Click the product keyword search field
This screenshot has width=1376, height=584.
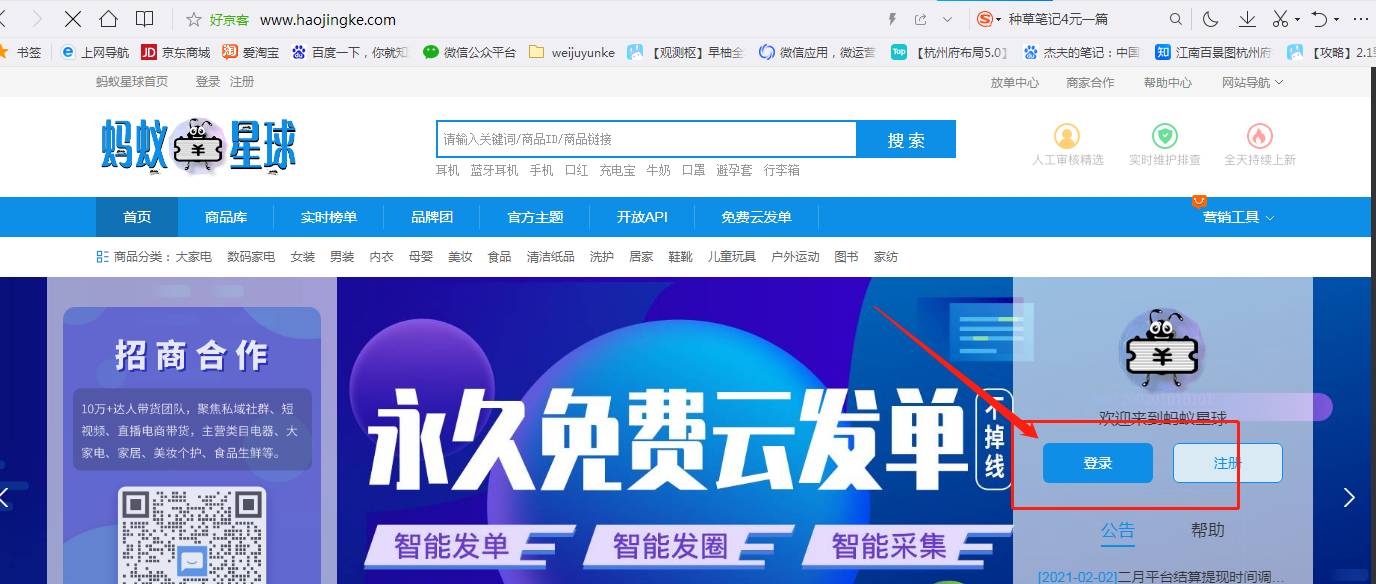(646, 139)
